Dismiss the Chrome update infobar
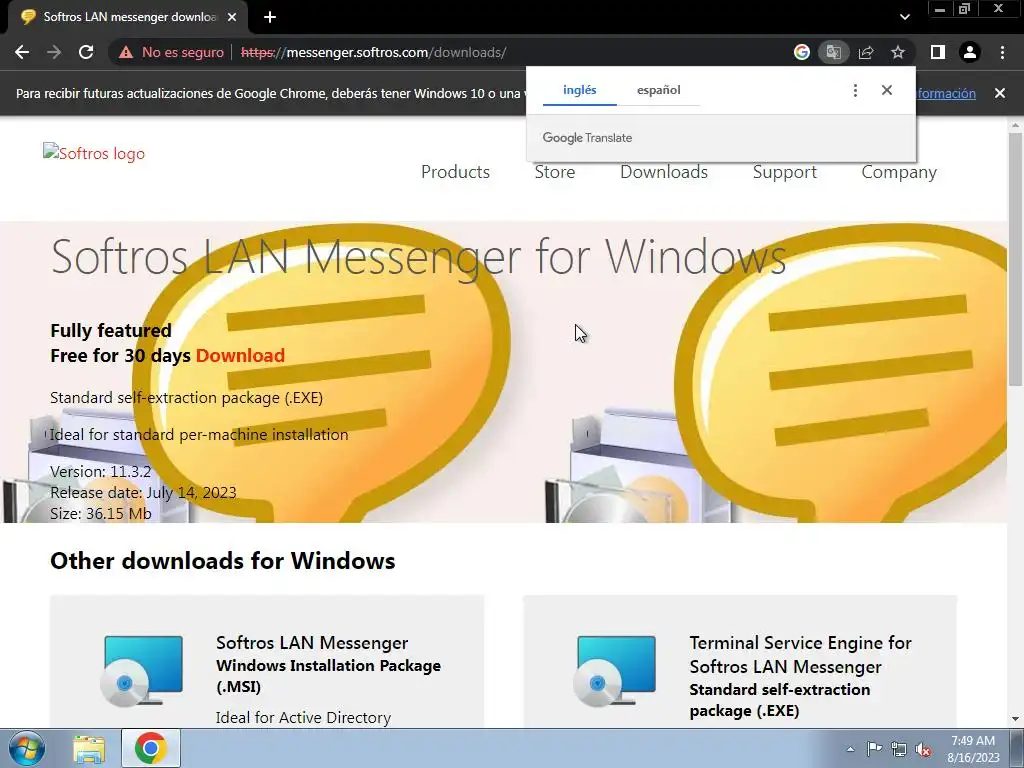 point(999,93)
